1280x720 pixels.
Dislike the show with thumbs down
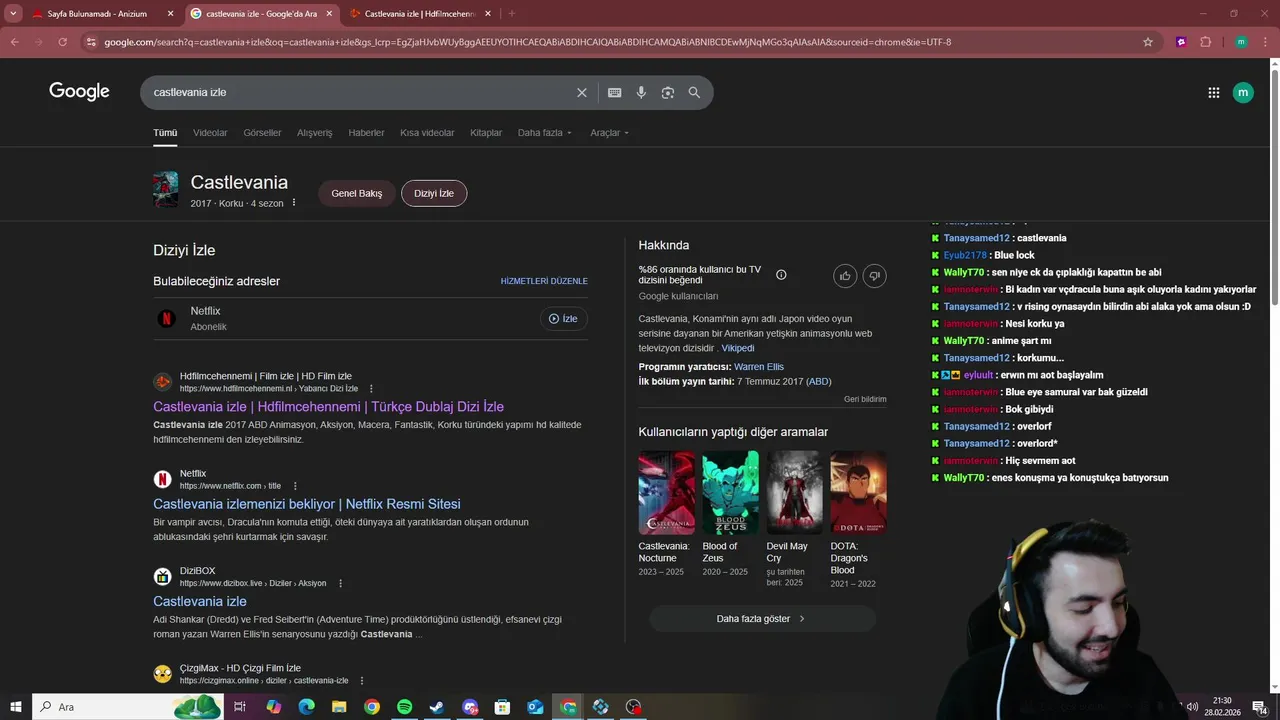click(875, 276)
